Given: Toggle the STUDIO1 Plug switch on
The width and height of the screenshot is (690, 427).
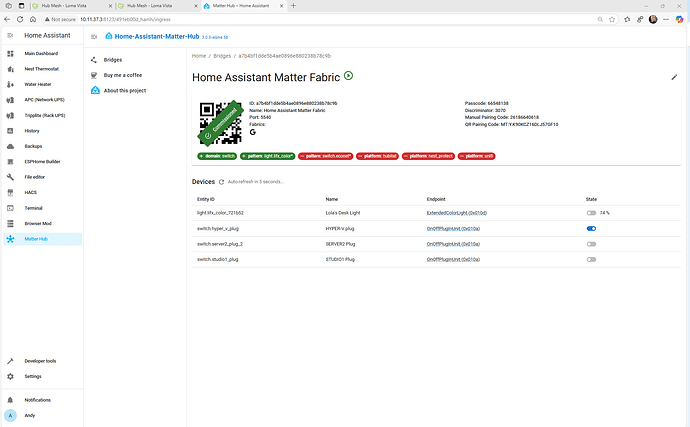Looking at the screenshot, I should point(591,260).
